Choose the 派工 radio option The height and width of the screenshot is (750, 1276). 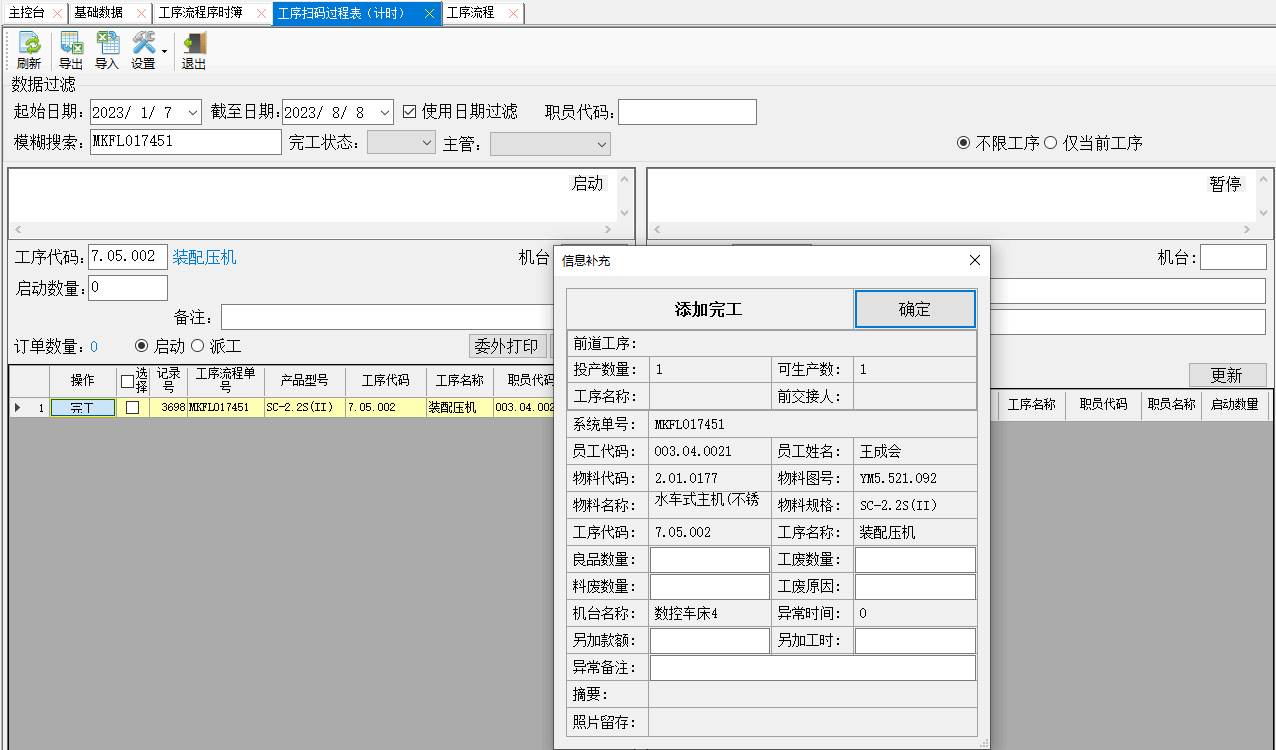(x=197, y=347)
